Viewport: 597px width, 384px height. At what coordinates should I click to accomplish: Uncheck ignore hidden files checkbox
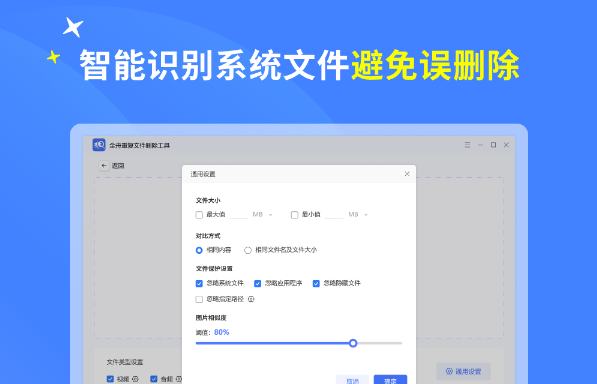[316, 284]
